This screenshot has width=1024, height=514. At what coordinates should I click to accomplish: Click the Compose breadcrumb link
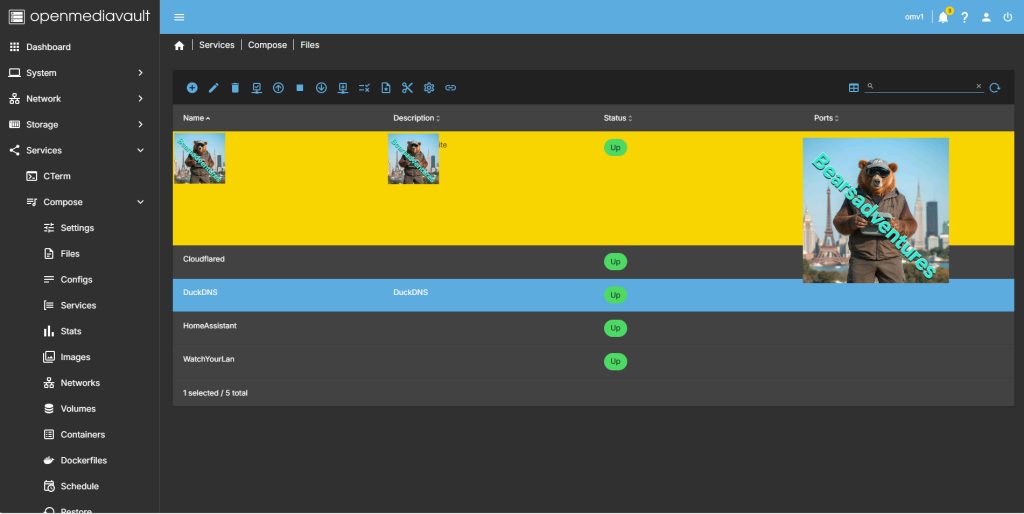click(267, 45)
